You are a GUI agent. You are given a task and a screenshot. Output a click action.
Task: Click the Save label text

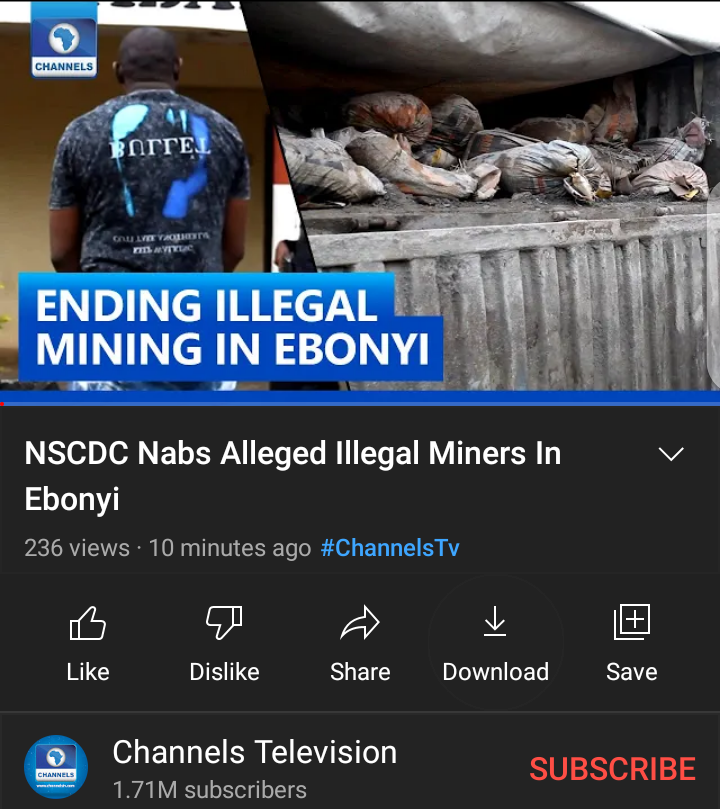click(632, 672)
